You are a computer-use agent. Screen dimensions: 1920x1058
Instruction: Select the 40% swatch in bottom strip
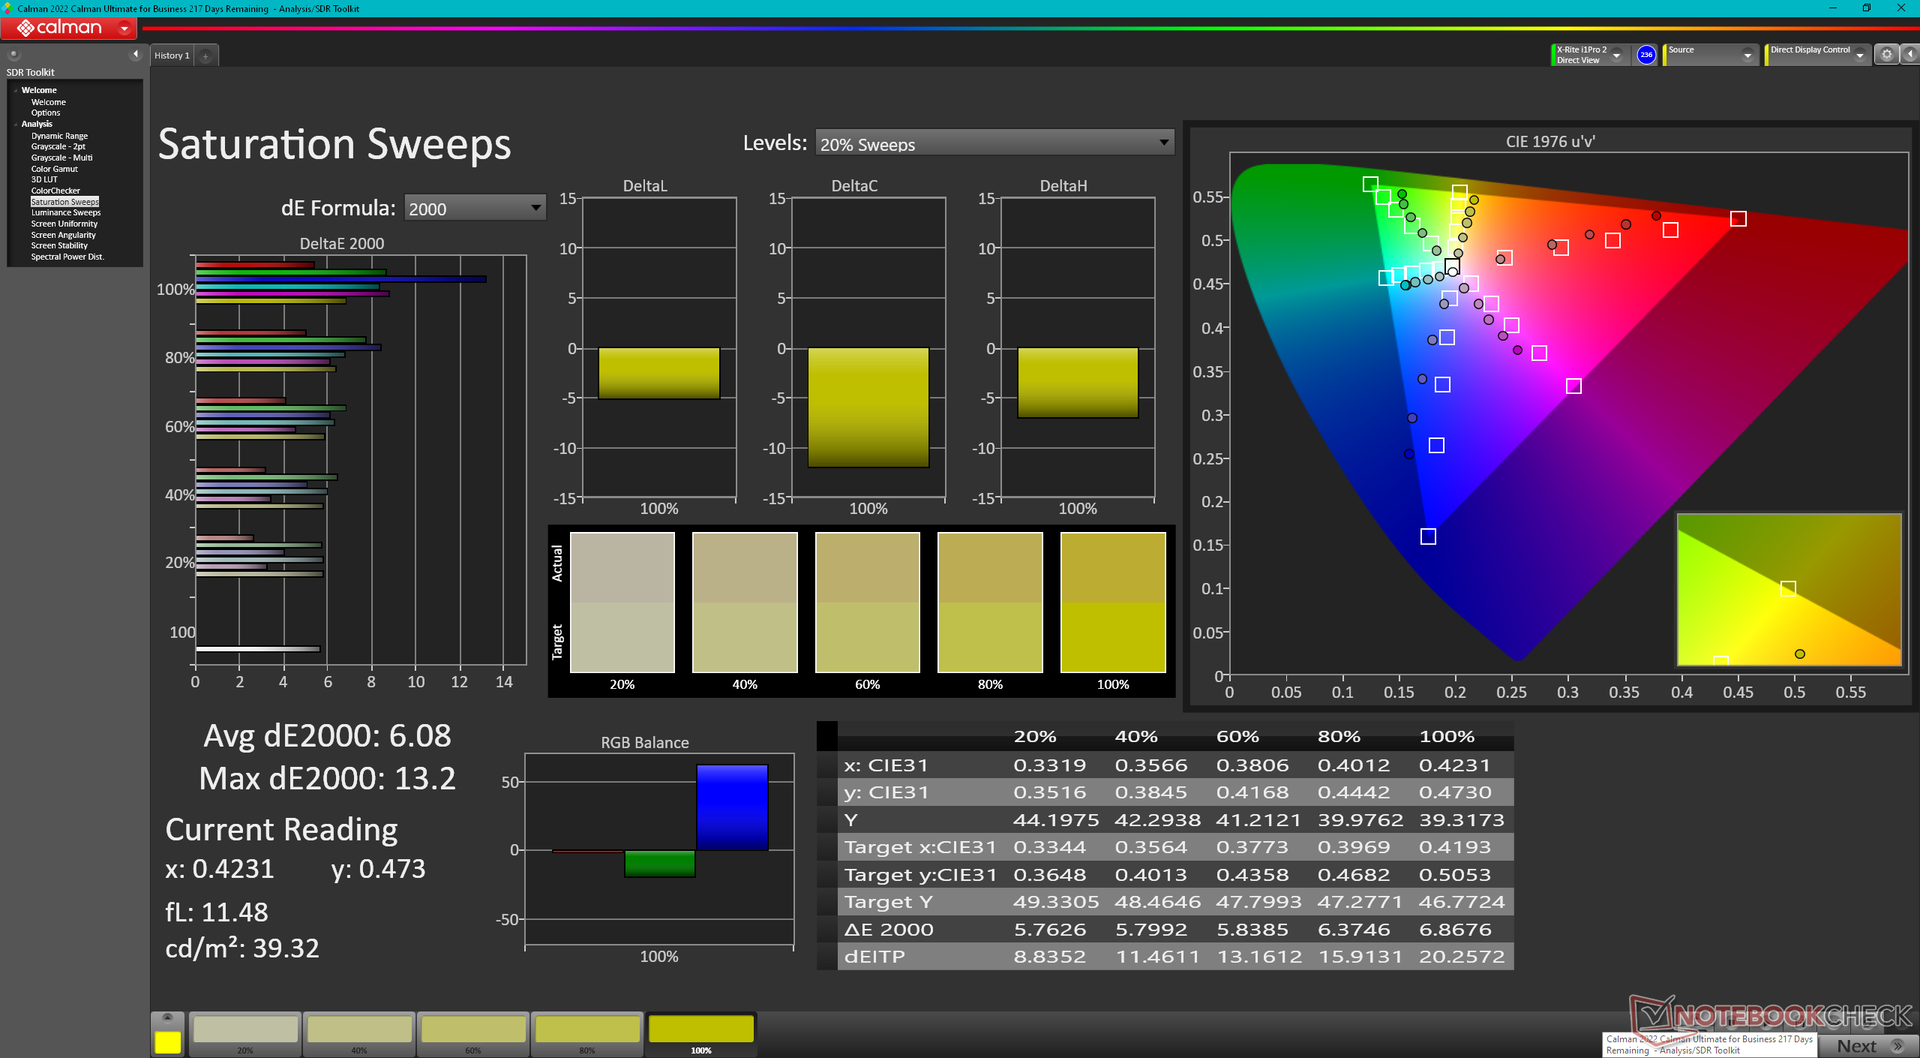pyautogui.click(x=359, y=1034)
